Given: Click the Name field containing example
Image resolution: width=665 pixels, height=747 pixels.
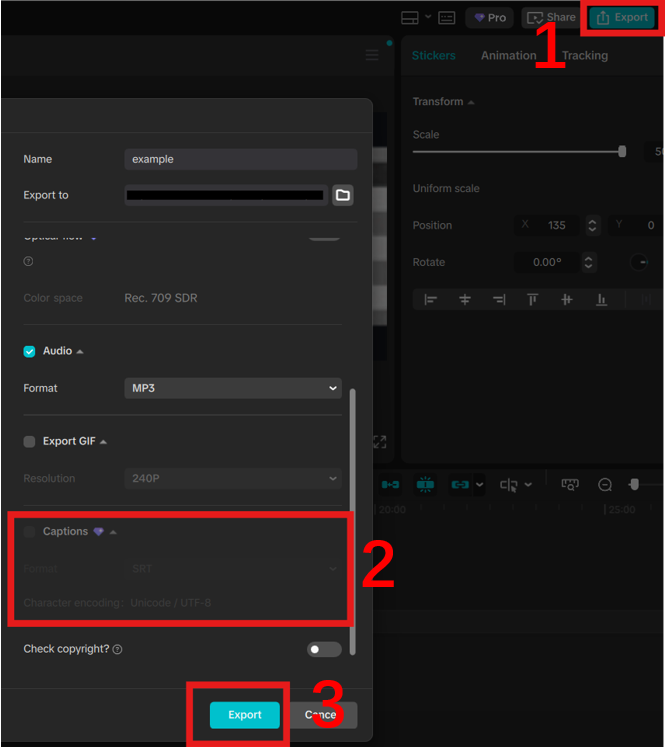Looking at the screenshot, I should tap(241, 159).
